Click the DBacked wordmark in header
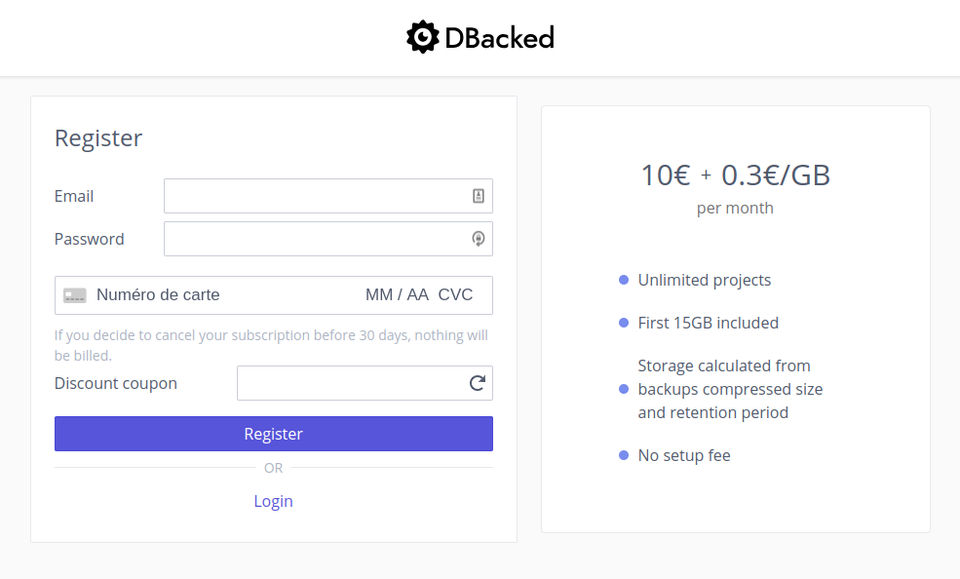The height and width of the screenshot is (579, 960). 499,38
